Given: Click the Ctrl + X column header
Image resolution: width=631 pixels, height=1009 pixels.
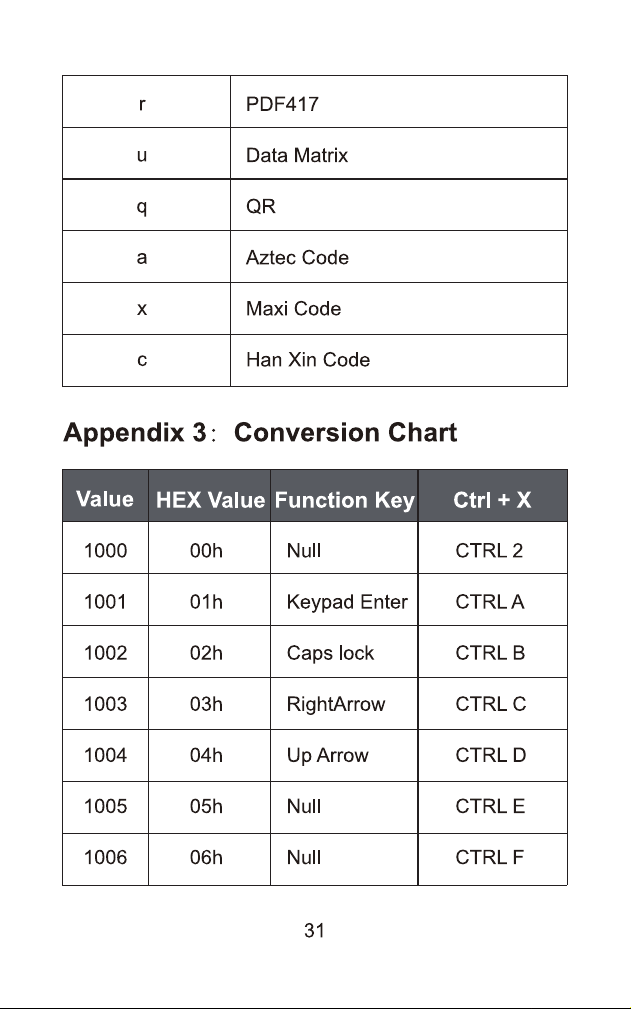Looking at the screenshot, I should pyautogui.click(x=493, y=496).
